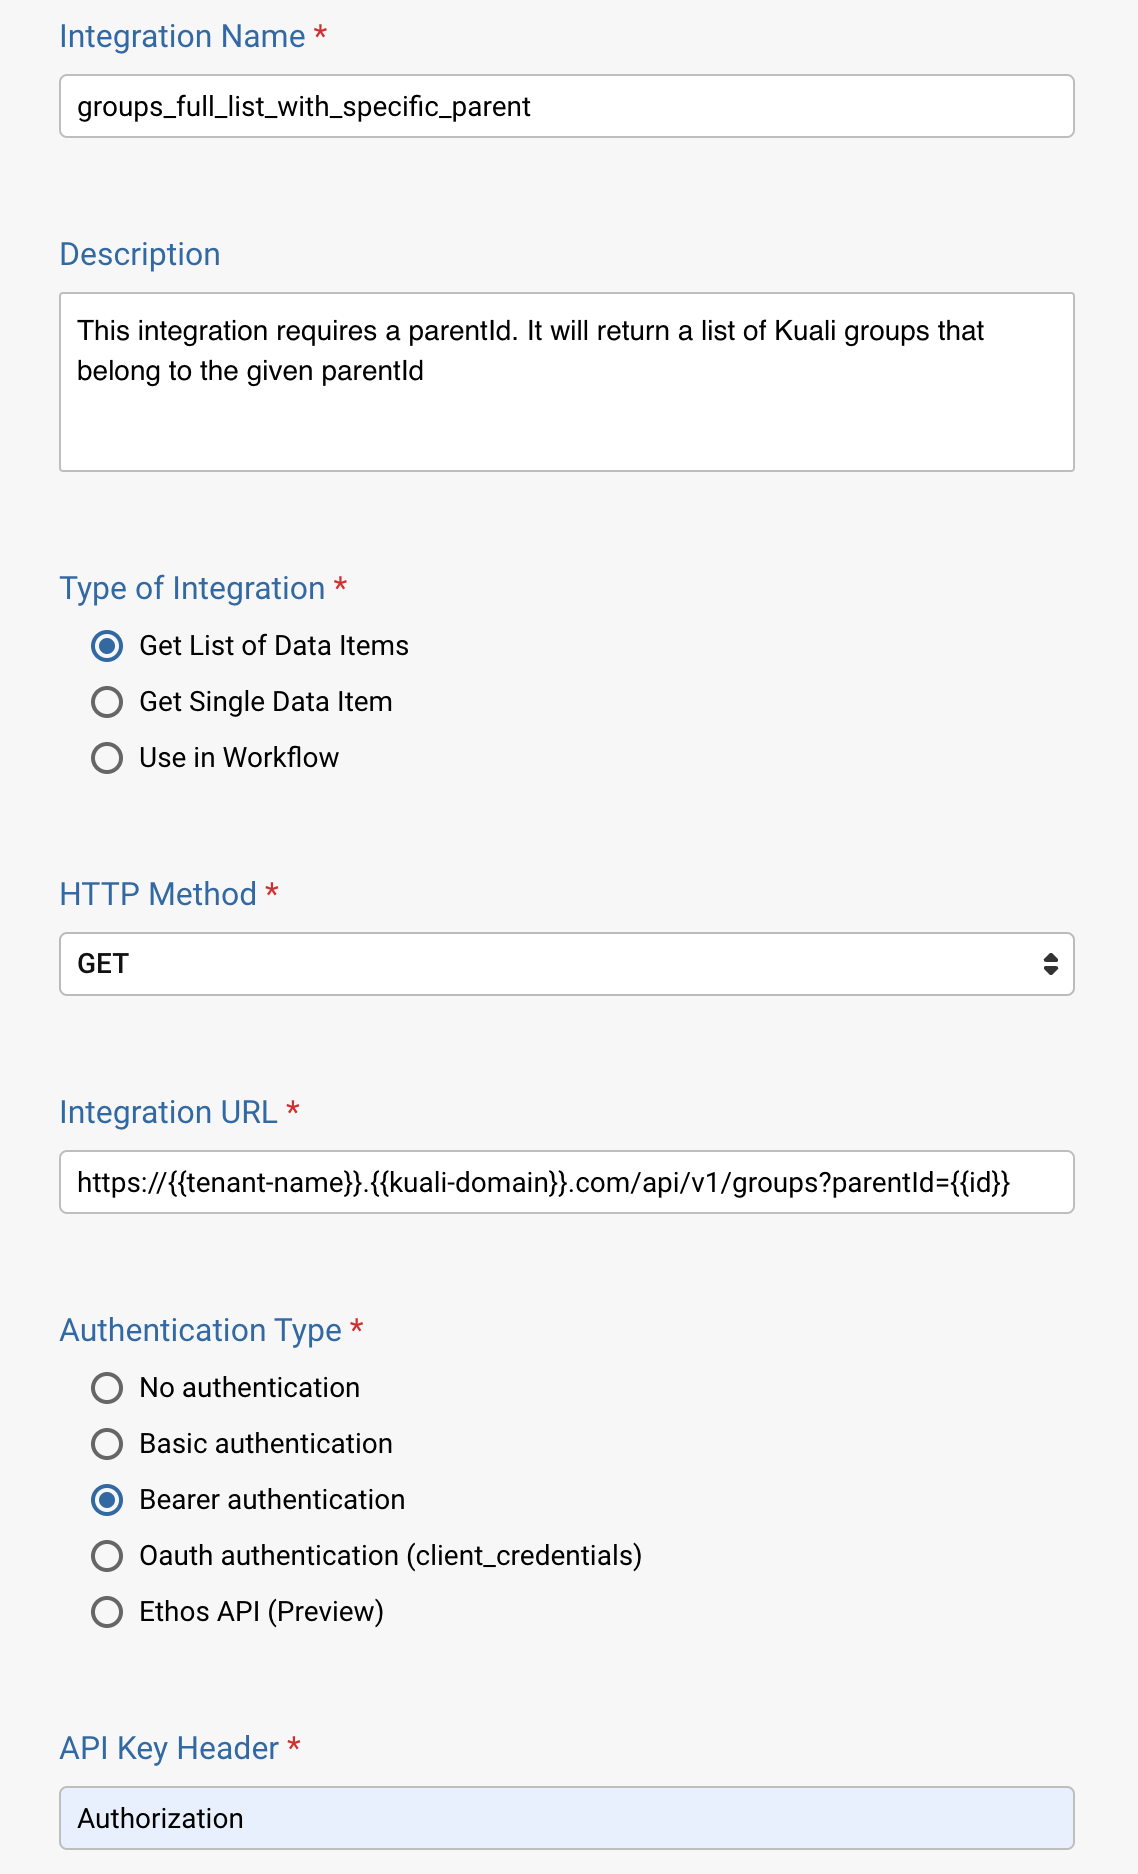Select the Get List of Data Items option
This screenshot has height=1874, width=1138.
(x=107, y=646)
